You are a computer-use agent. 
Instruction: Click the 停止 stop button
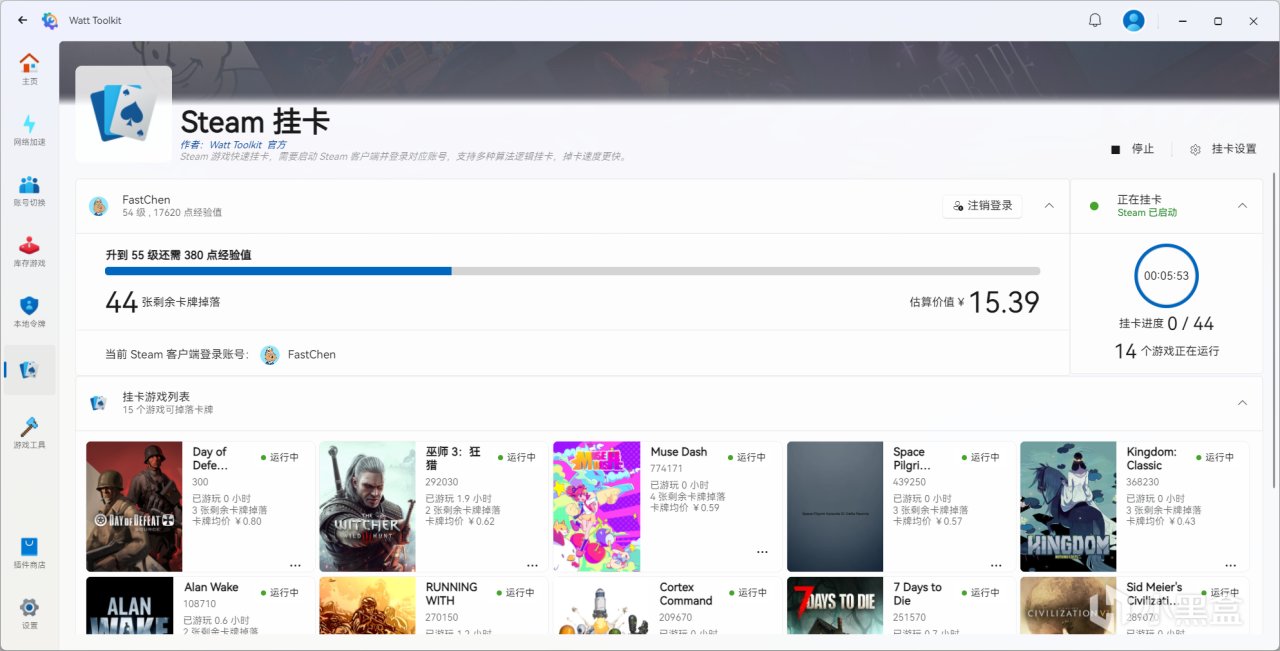click(x=1133, y=149)
